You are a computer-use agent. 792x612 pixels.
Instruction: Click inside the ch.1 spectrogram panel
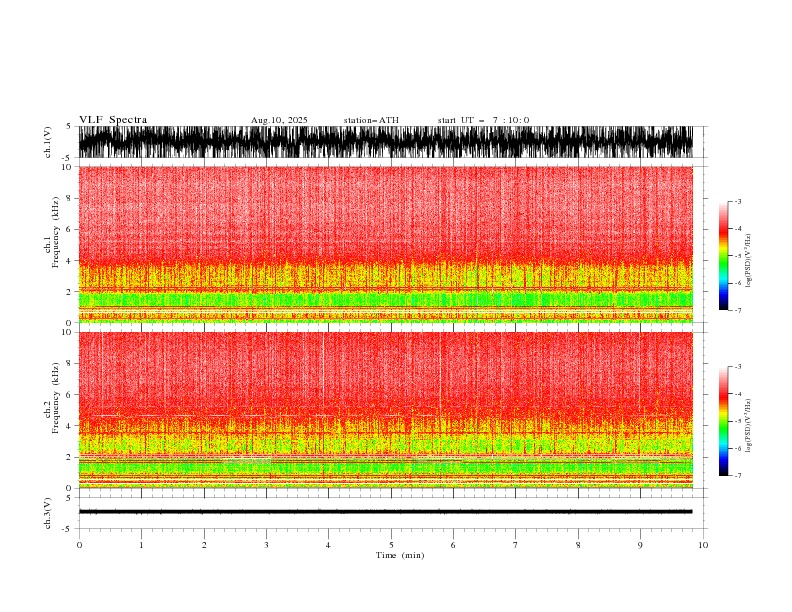coord(386,244)
